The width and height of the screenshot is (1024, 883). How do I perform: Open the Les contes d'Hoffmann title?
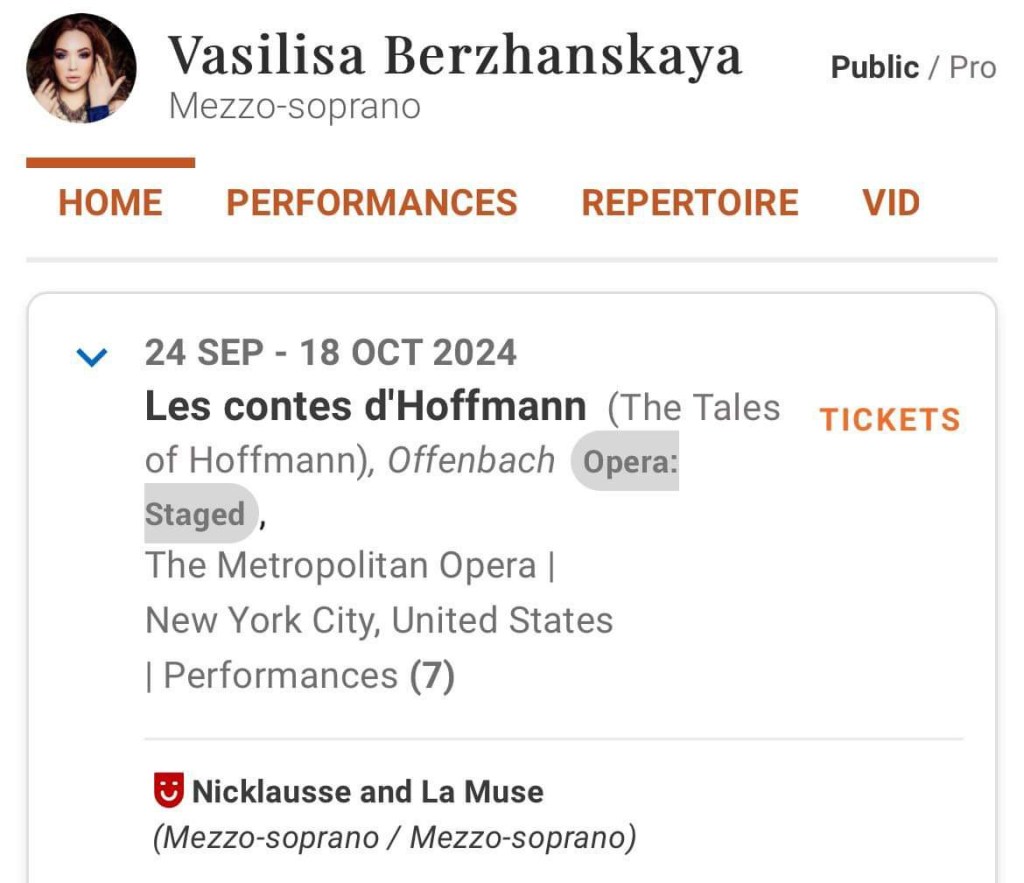coord(365,407)
